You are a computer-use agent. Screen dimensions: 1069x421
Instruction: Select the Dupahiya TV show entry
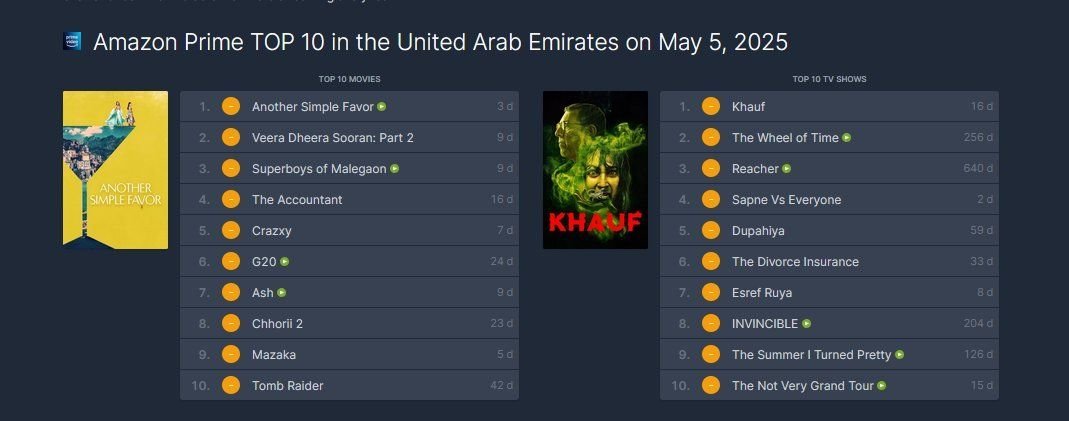tap(758, 231)
